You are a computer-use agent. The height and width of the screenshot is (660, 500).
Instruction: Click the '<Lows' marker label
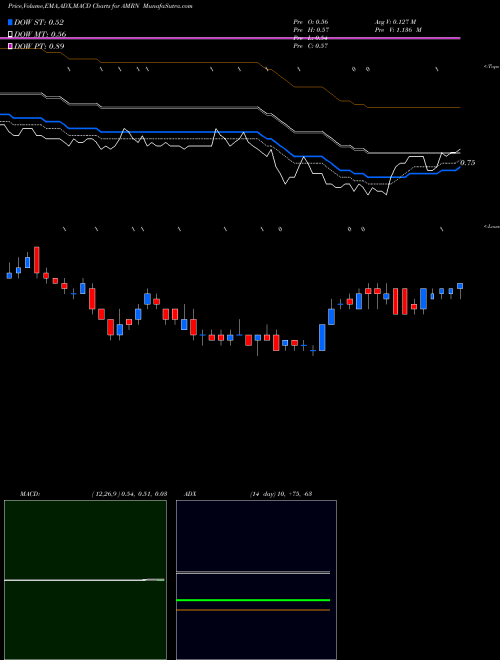pos(492,226)
